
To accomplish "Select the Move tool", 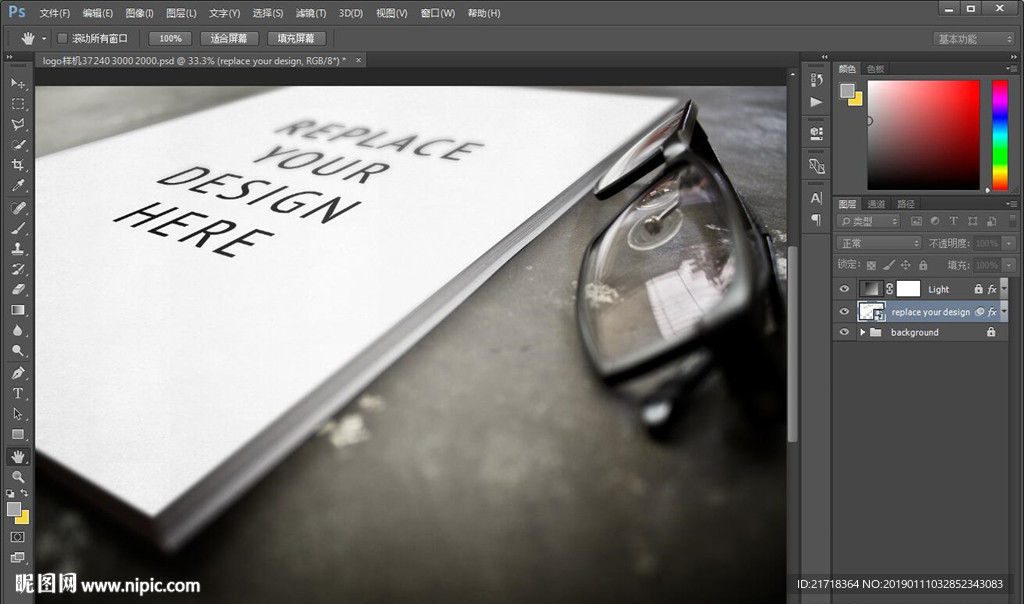I will point(18,83).
